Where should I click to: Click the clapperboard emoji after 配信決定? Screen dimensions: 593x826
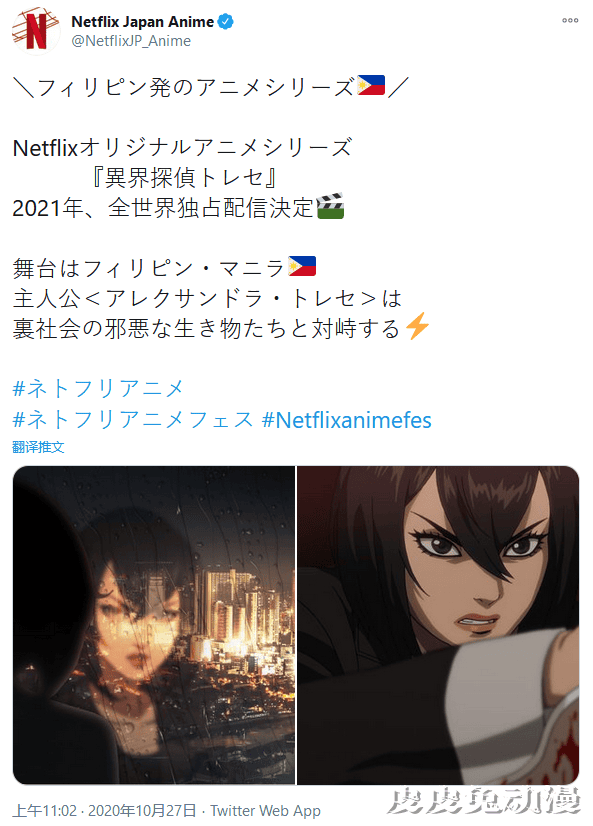tap(330, 206)
